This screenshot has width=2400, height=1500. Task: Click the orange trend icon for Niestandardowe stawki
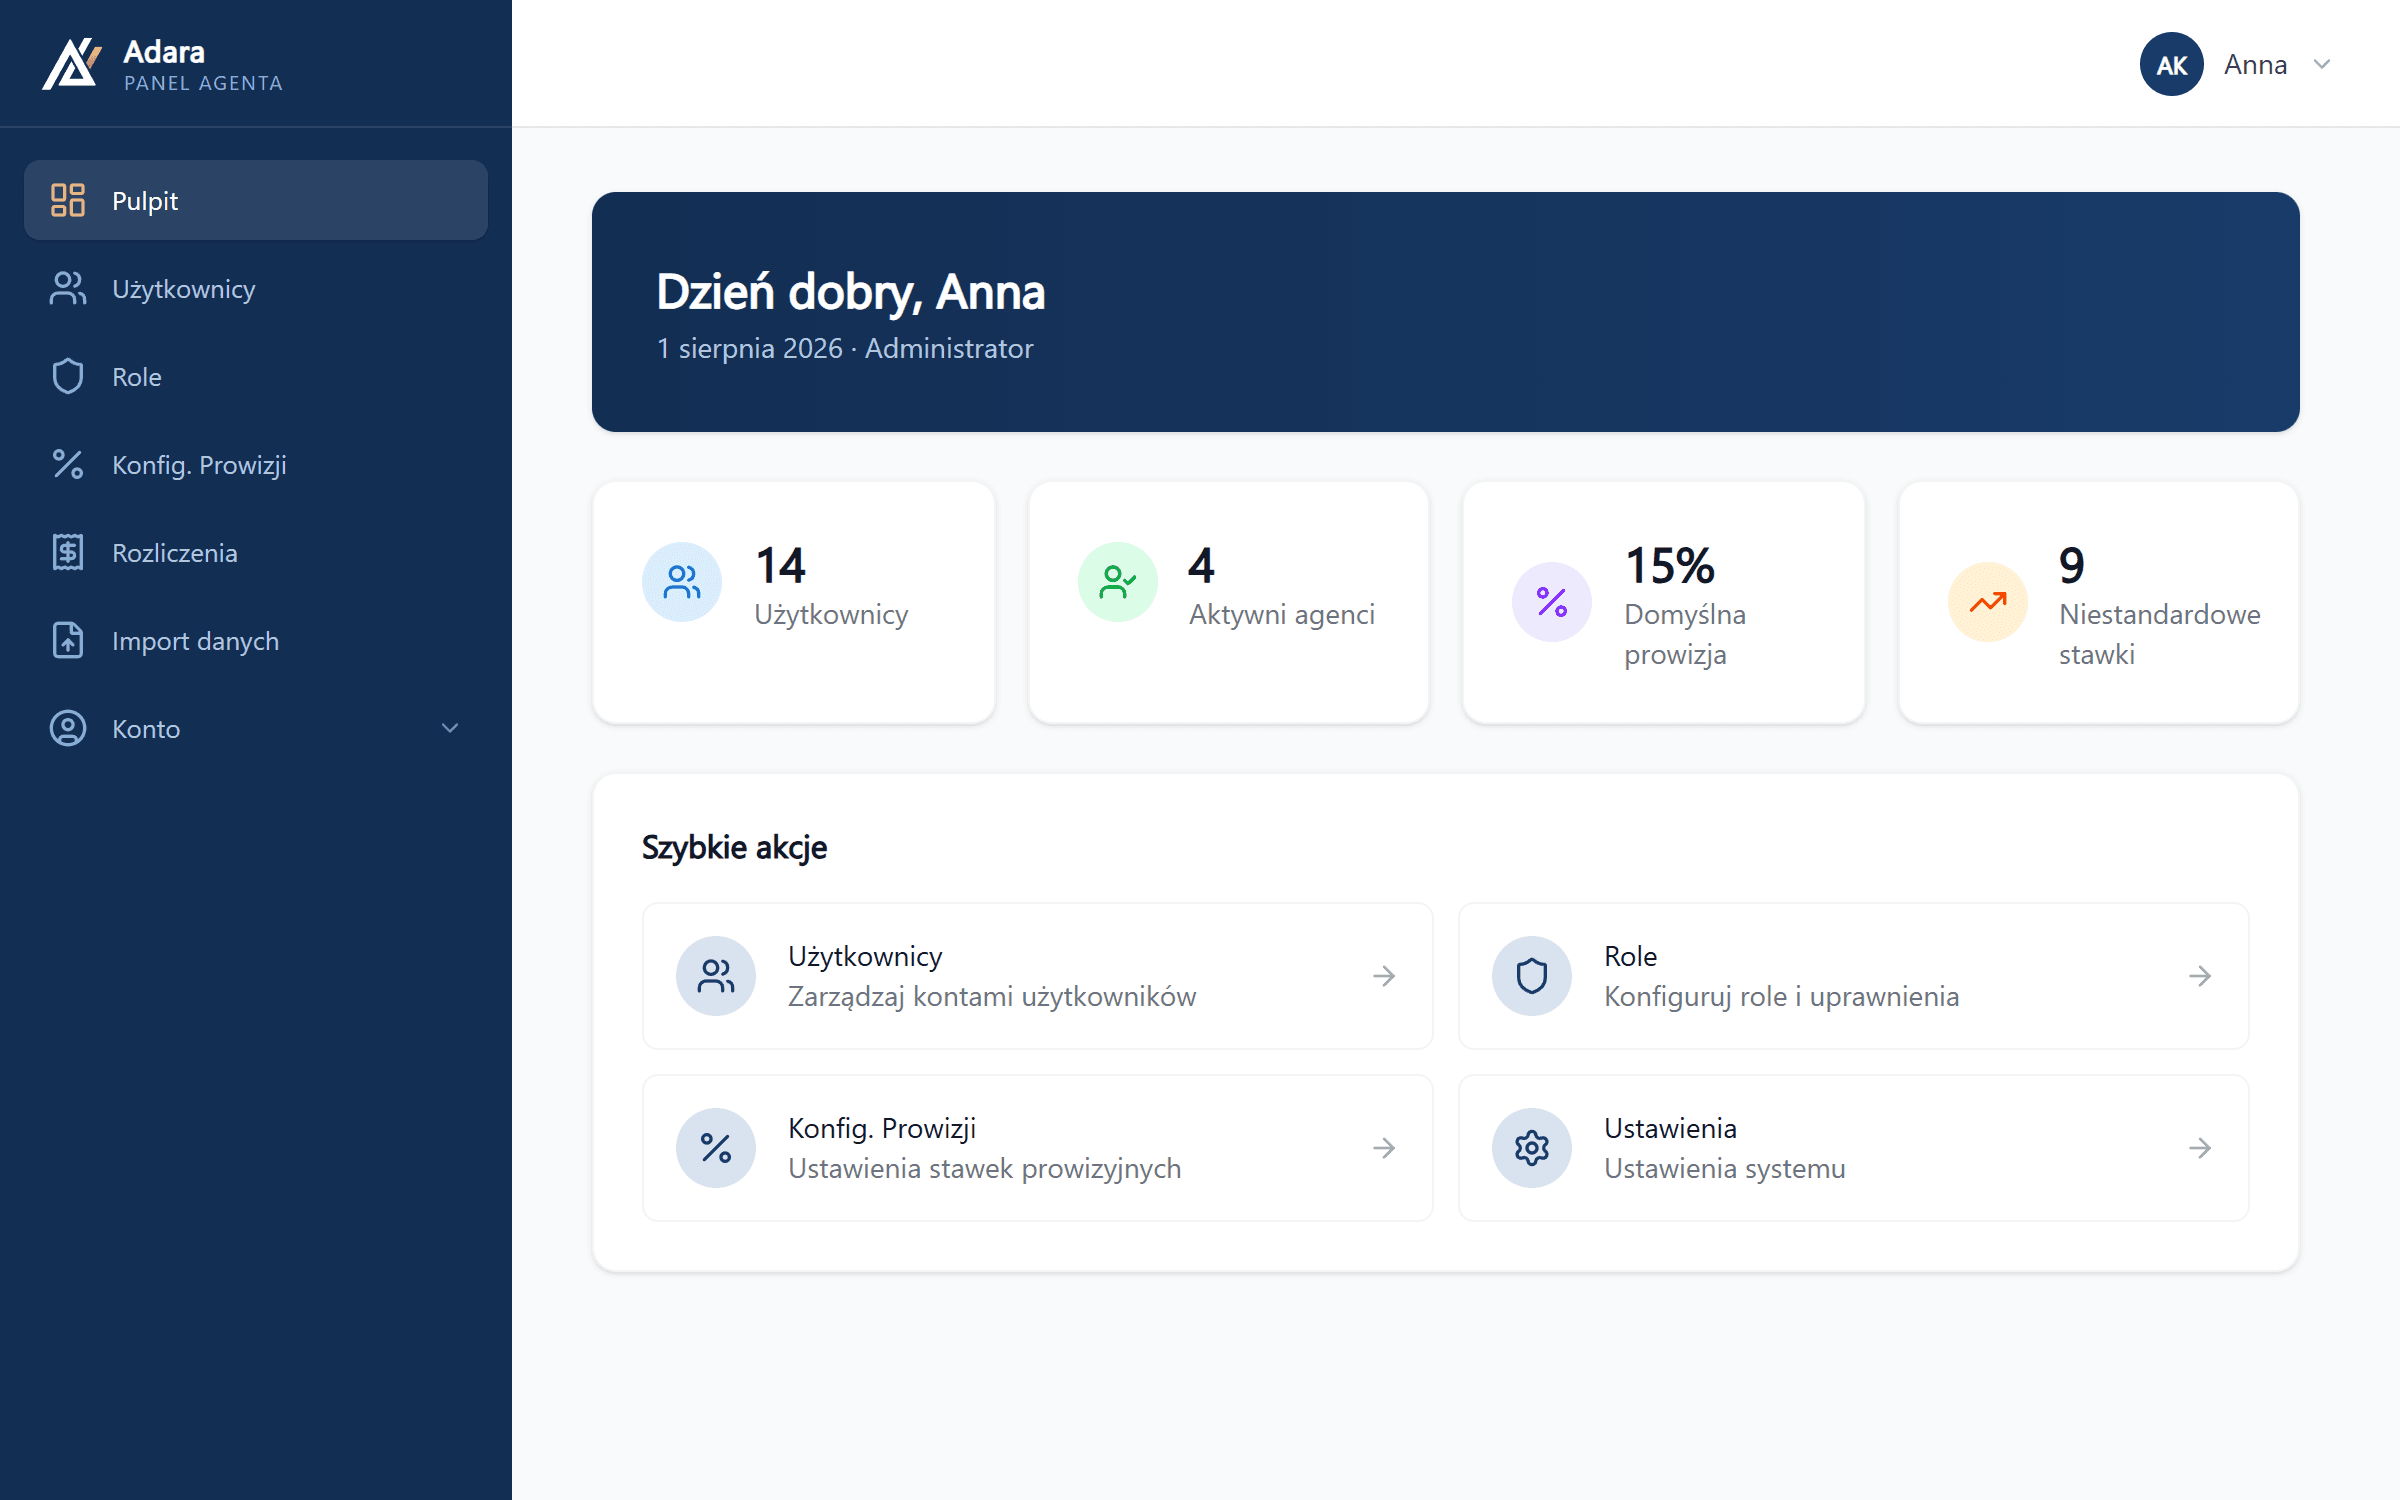click(x=1988, y=602)
